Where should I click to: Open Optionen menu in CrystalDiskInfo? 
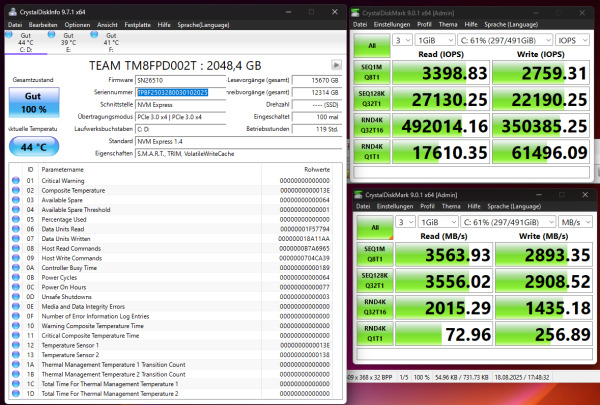tap(77, 25)
